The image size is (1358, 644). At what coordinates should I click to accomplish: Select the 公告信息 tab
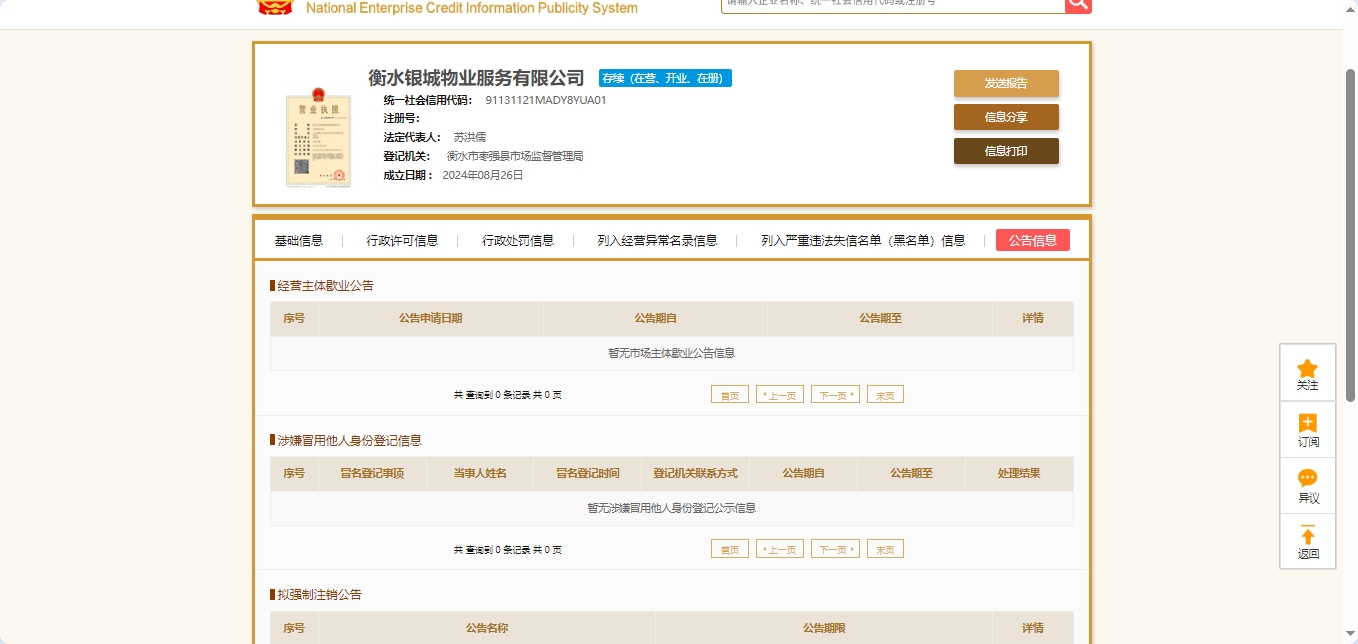tap(1032, 241)
